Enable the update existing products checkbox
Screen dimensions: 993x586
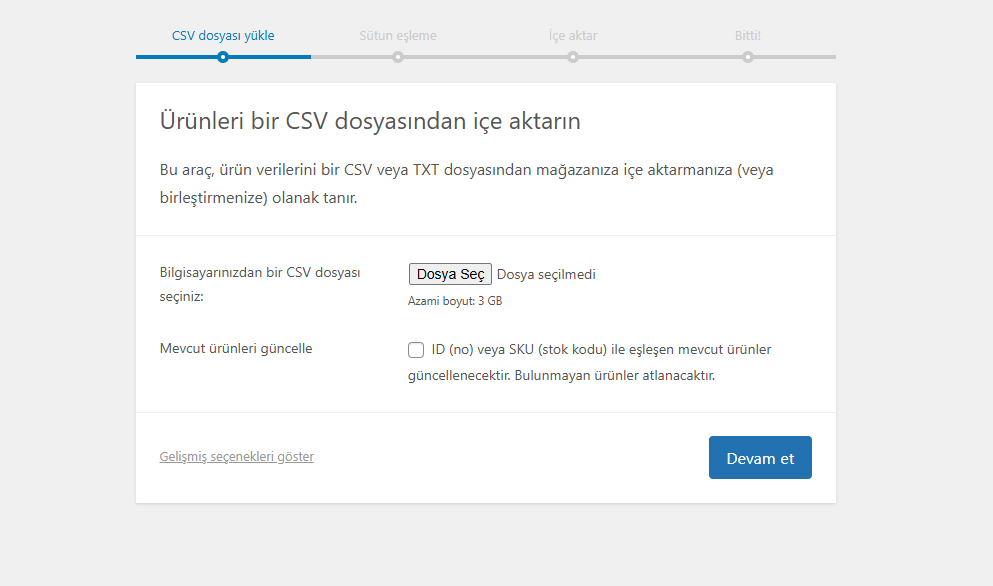416,350
